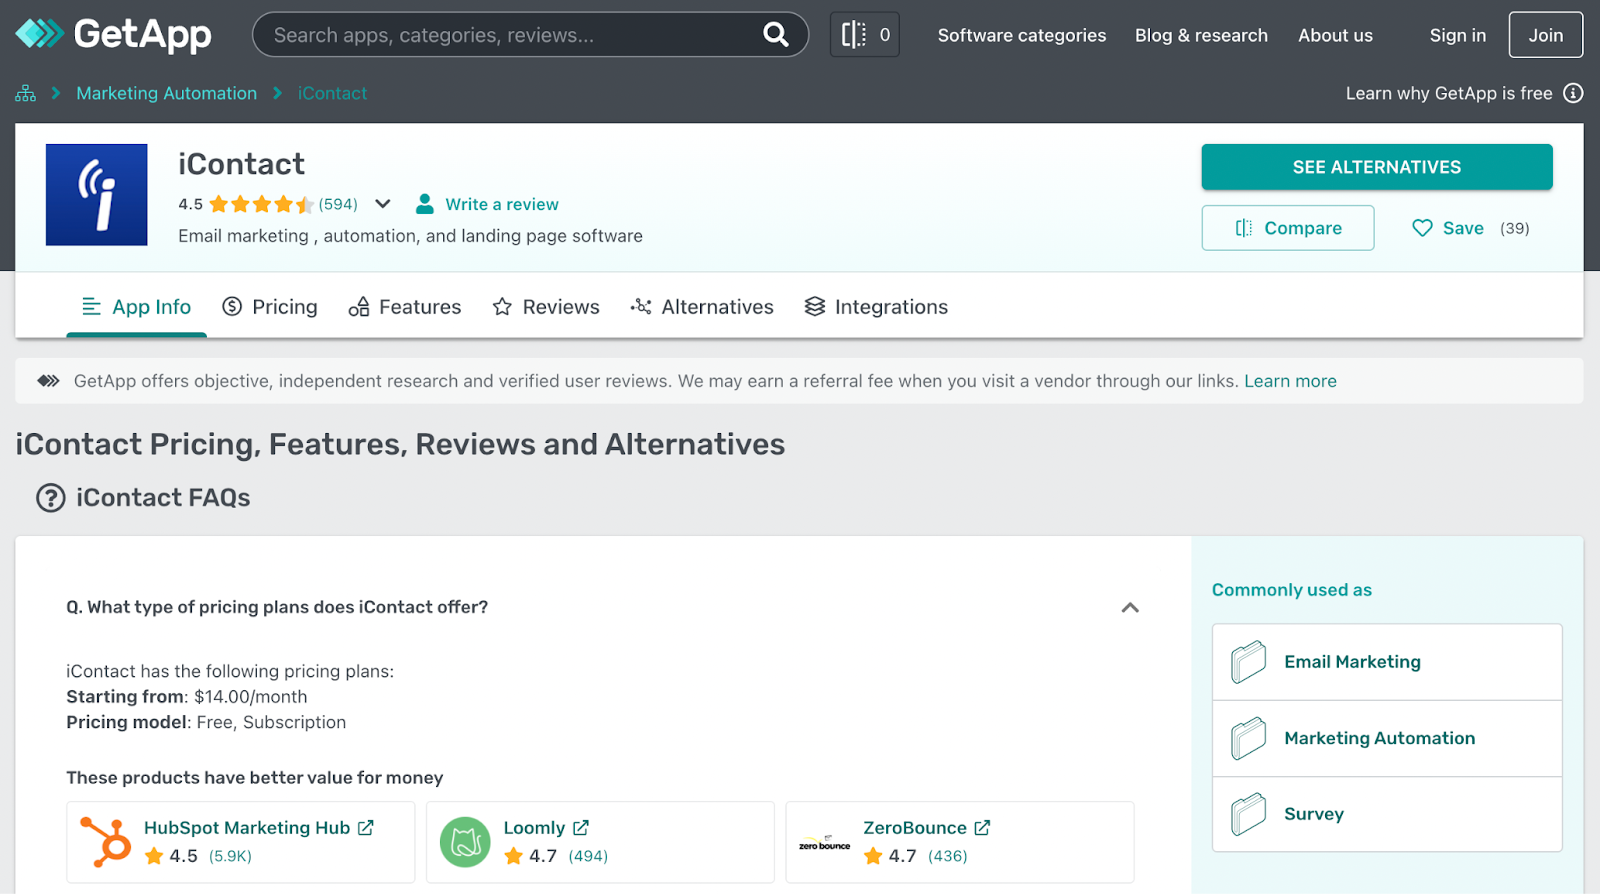Open ZeroBounce product link
This screenshot has width=1600, height=894.
click(x=915, y=828)
